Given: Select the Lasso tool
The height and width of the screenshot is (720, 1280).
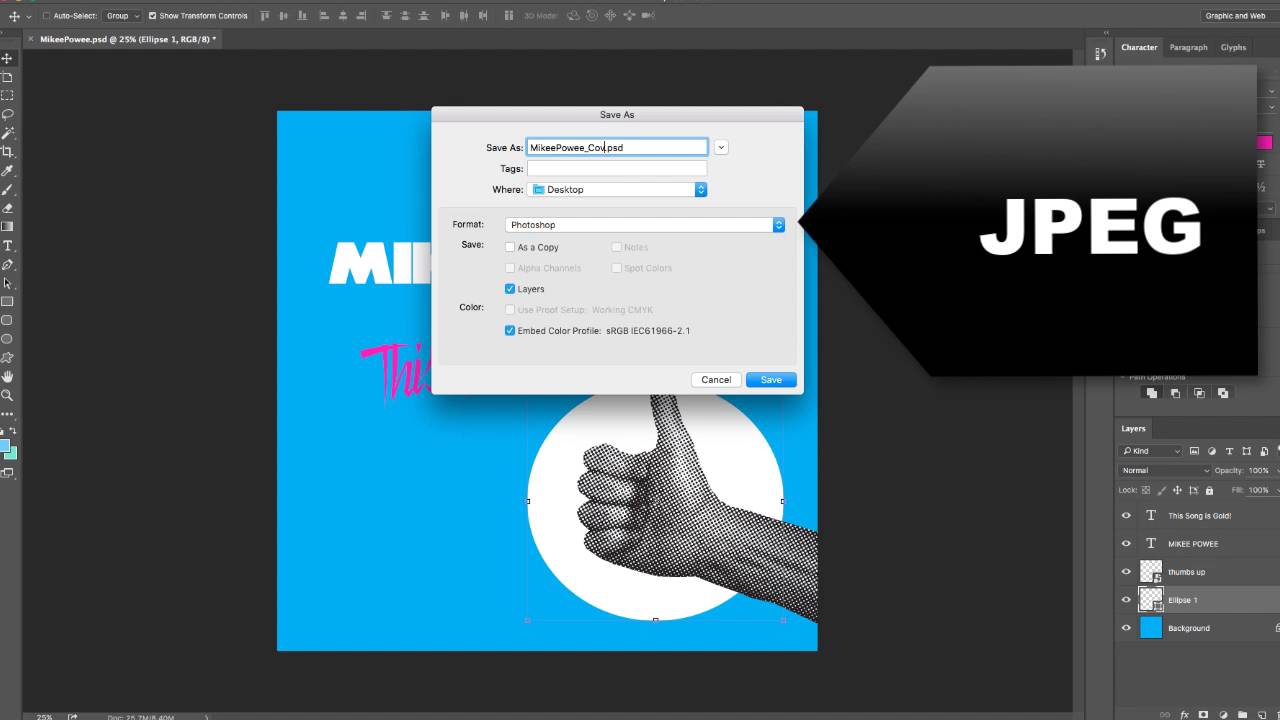Looking at the screenshot, I should pos(7,114).
